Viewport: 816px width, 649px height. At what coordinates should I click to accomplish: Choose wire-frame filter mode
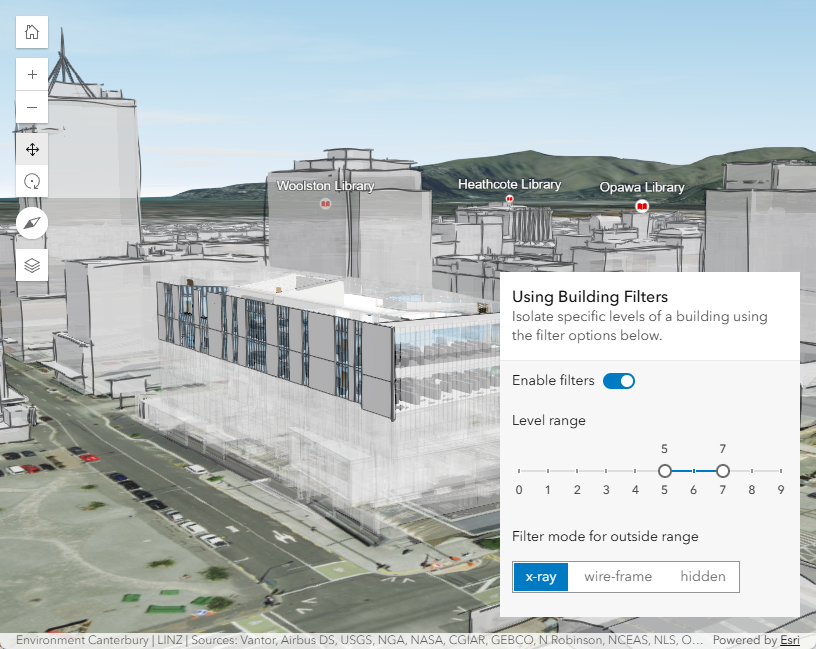pyautogui.click(x=618, y=577)
